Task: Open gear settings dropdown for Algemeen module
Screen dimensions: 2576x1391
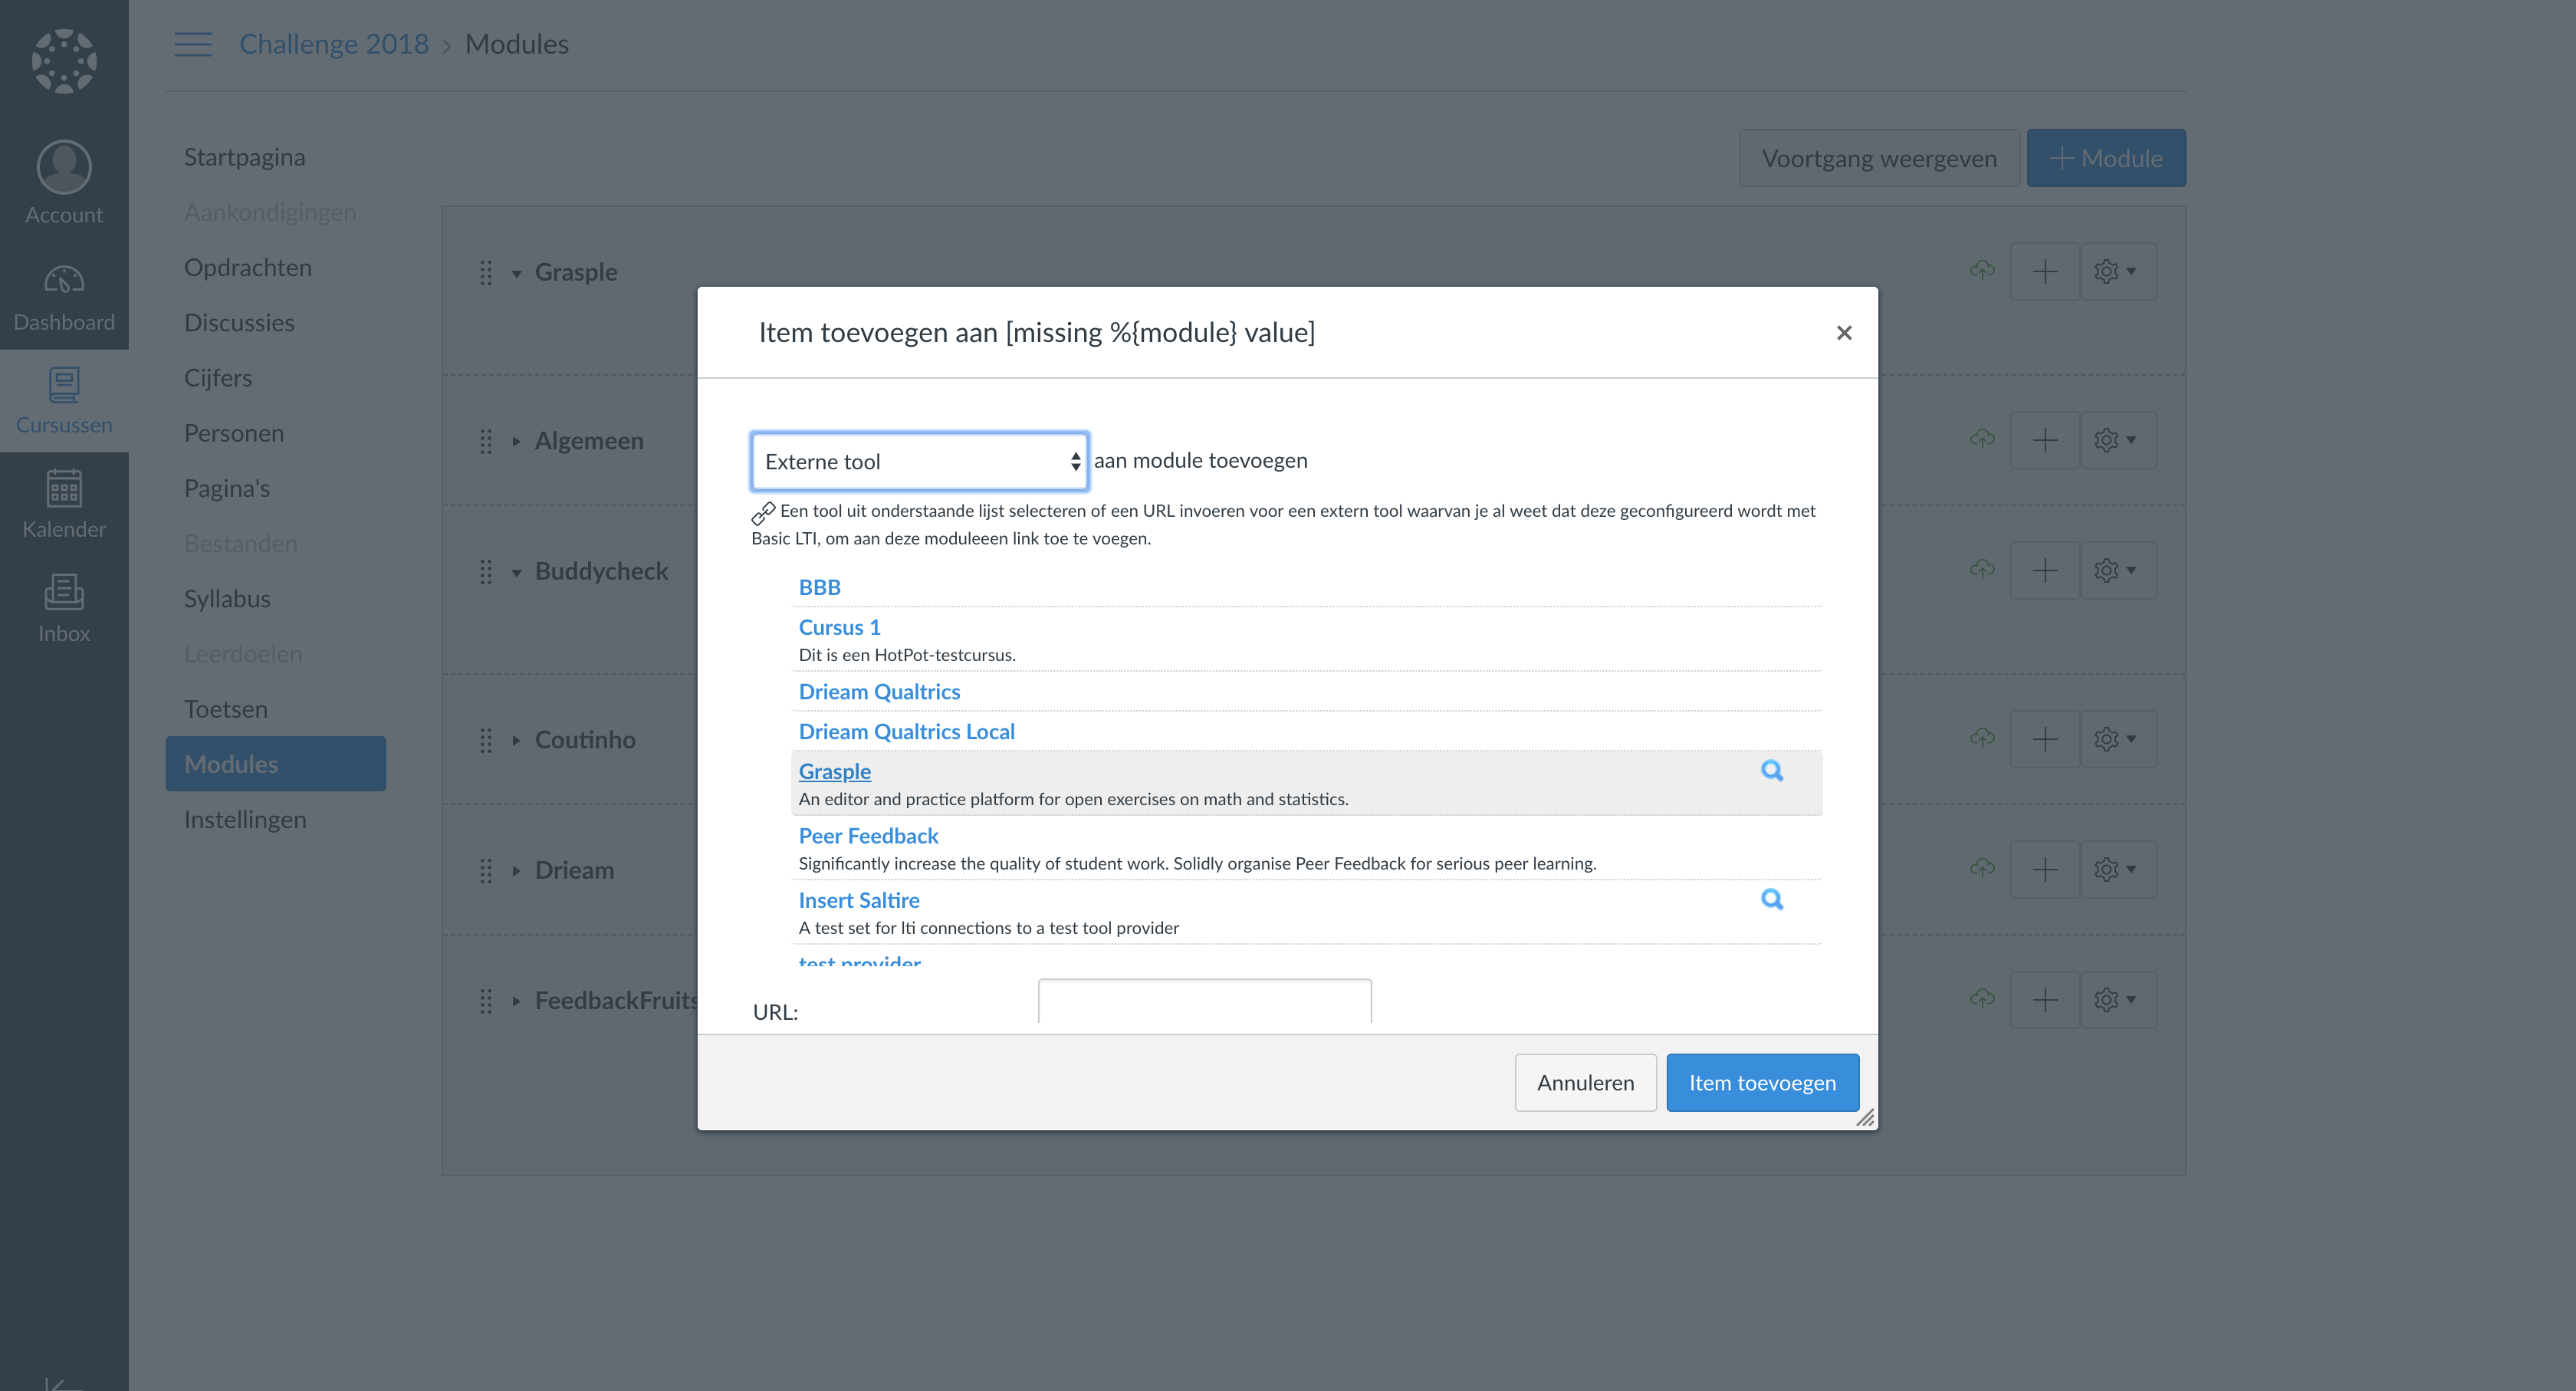Action: 2117,440
